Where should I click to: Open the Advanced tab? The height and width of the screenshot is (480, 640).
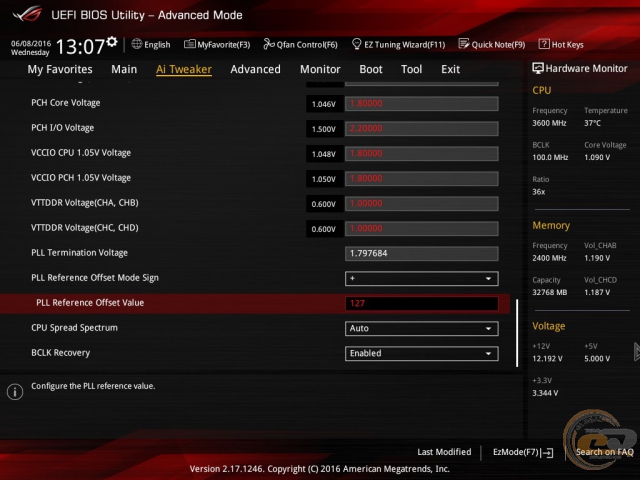coord(256,69)
